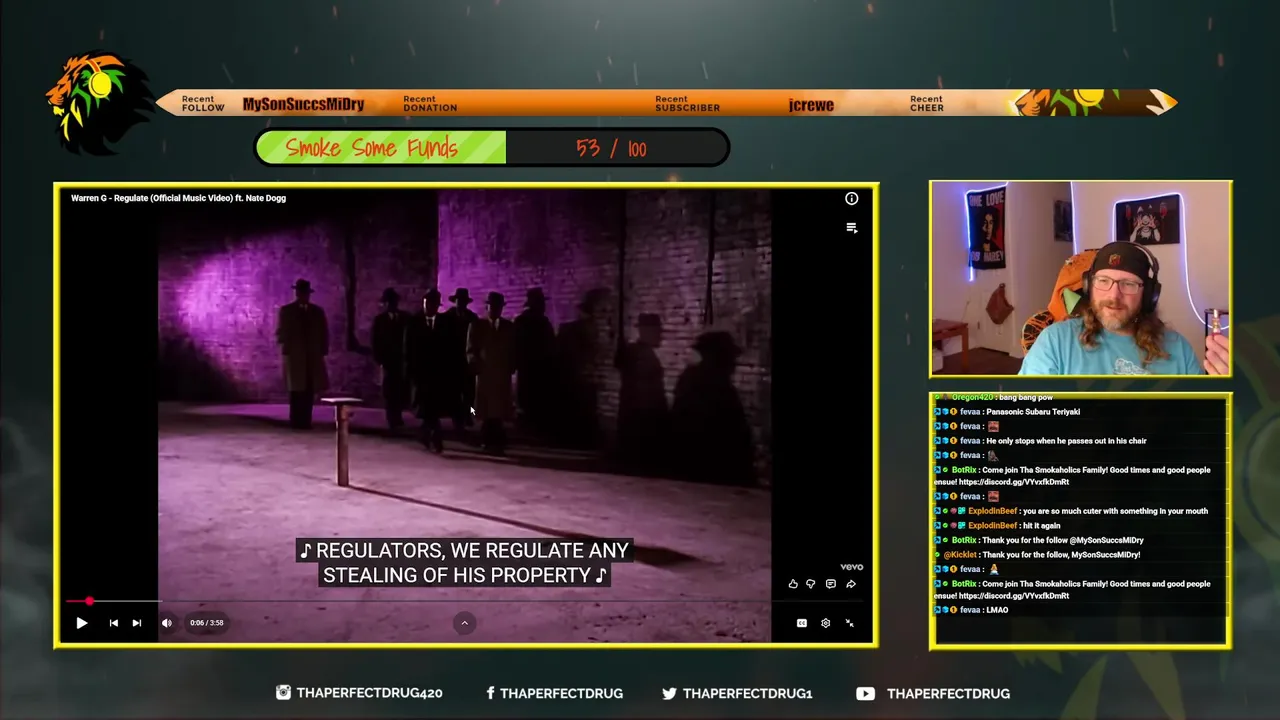The width and height of the screenshot is (1280, 720).
Task: Click the YouTube icon in footer
Action: click(x=865, y=693)
